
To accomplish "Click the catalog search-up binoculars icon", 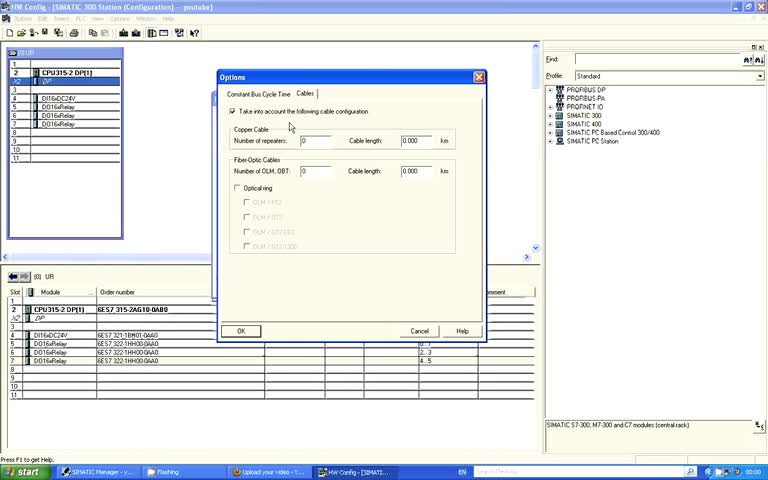I will point(747,60).
